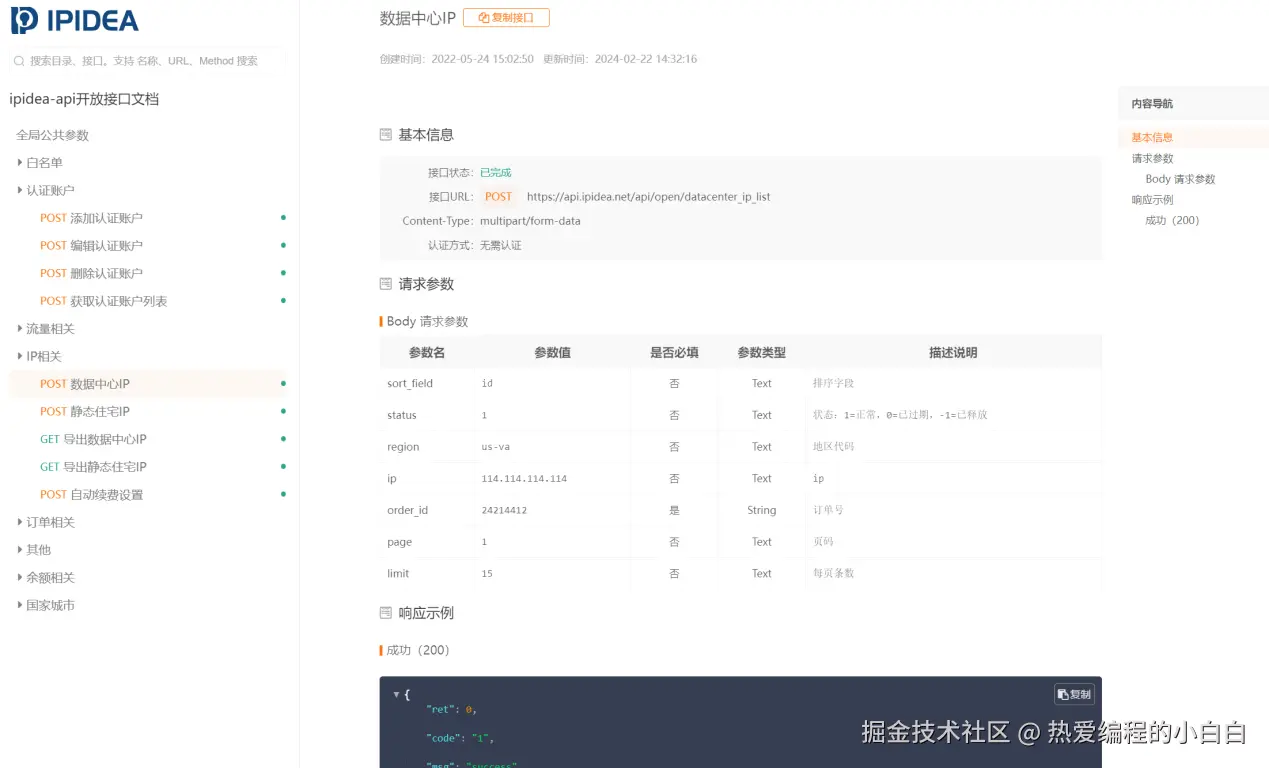Image resolution: width=1269 pixels, height=768 pixels.
Task: Open 全局公共参数 in the sidebar
Action: (x=52, y=135)
